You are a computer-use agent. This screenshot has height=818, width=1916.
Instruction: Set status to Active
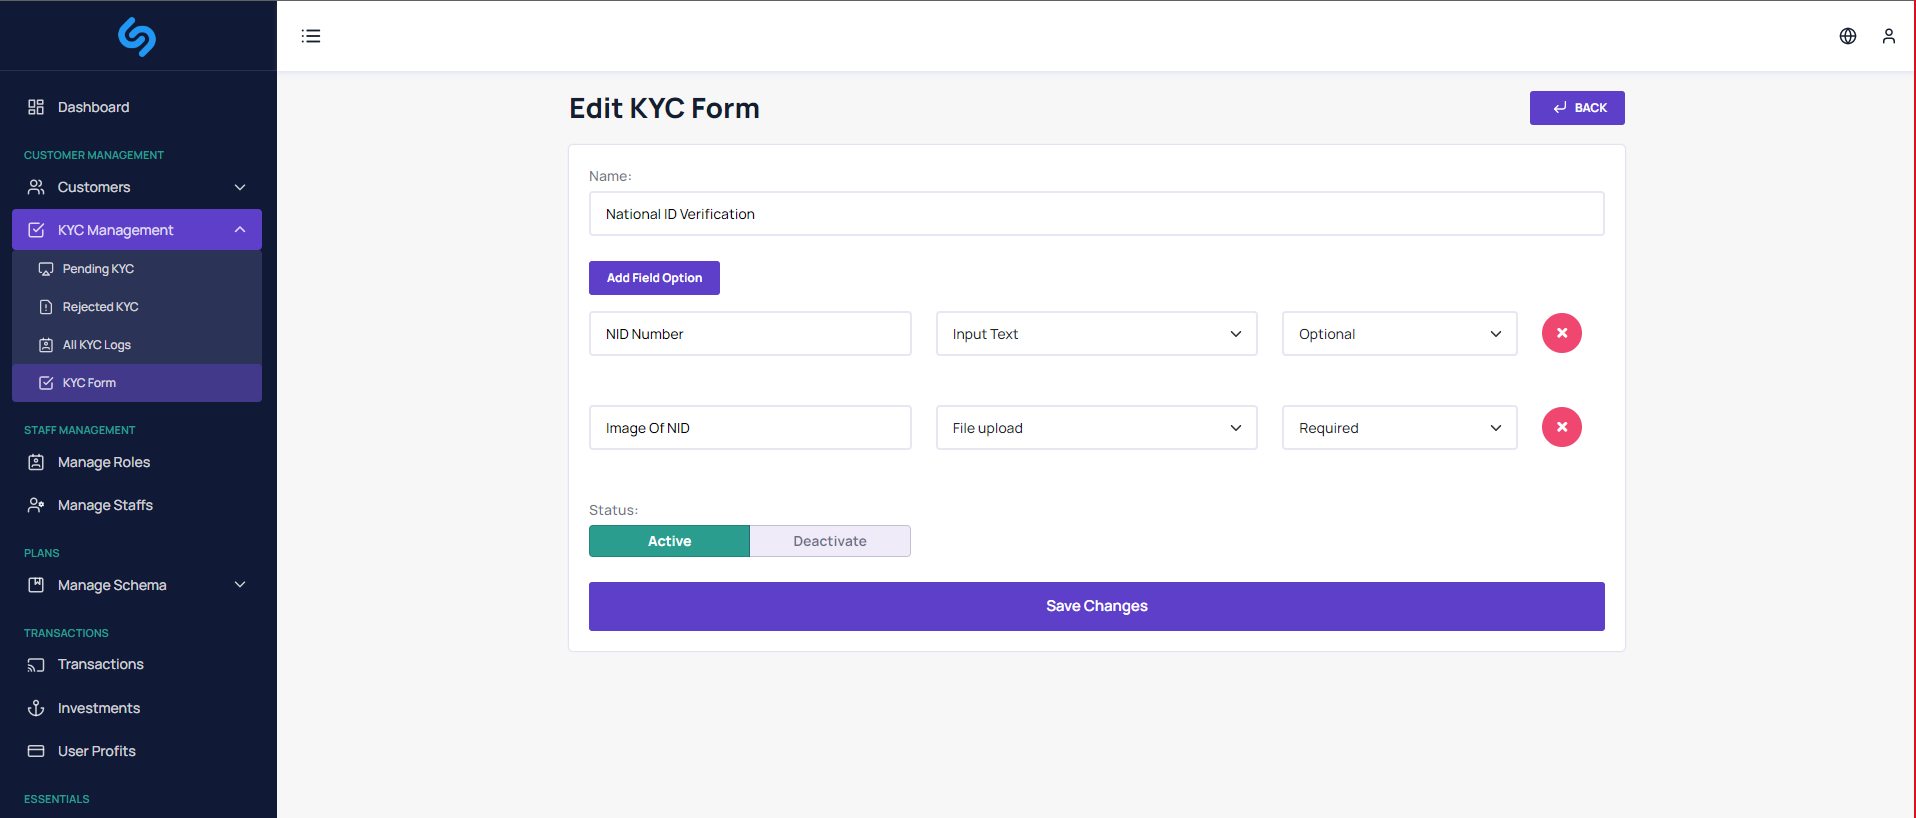pyautogui.click(x=669, y=541)
